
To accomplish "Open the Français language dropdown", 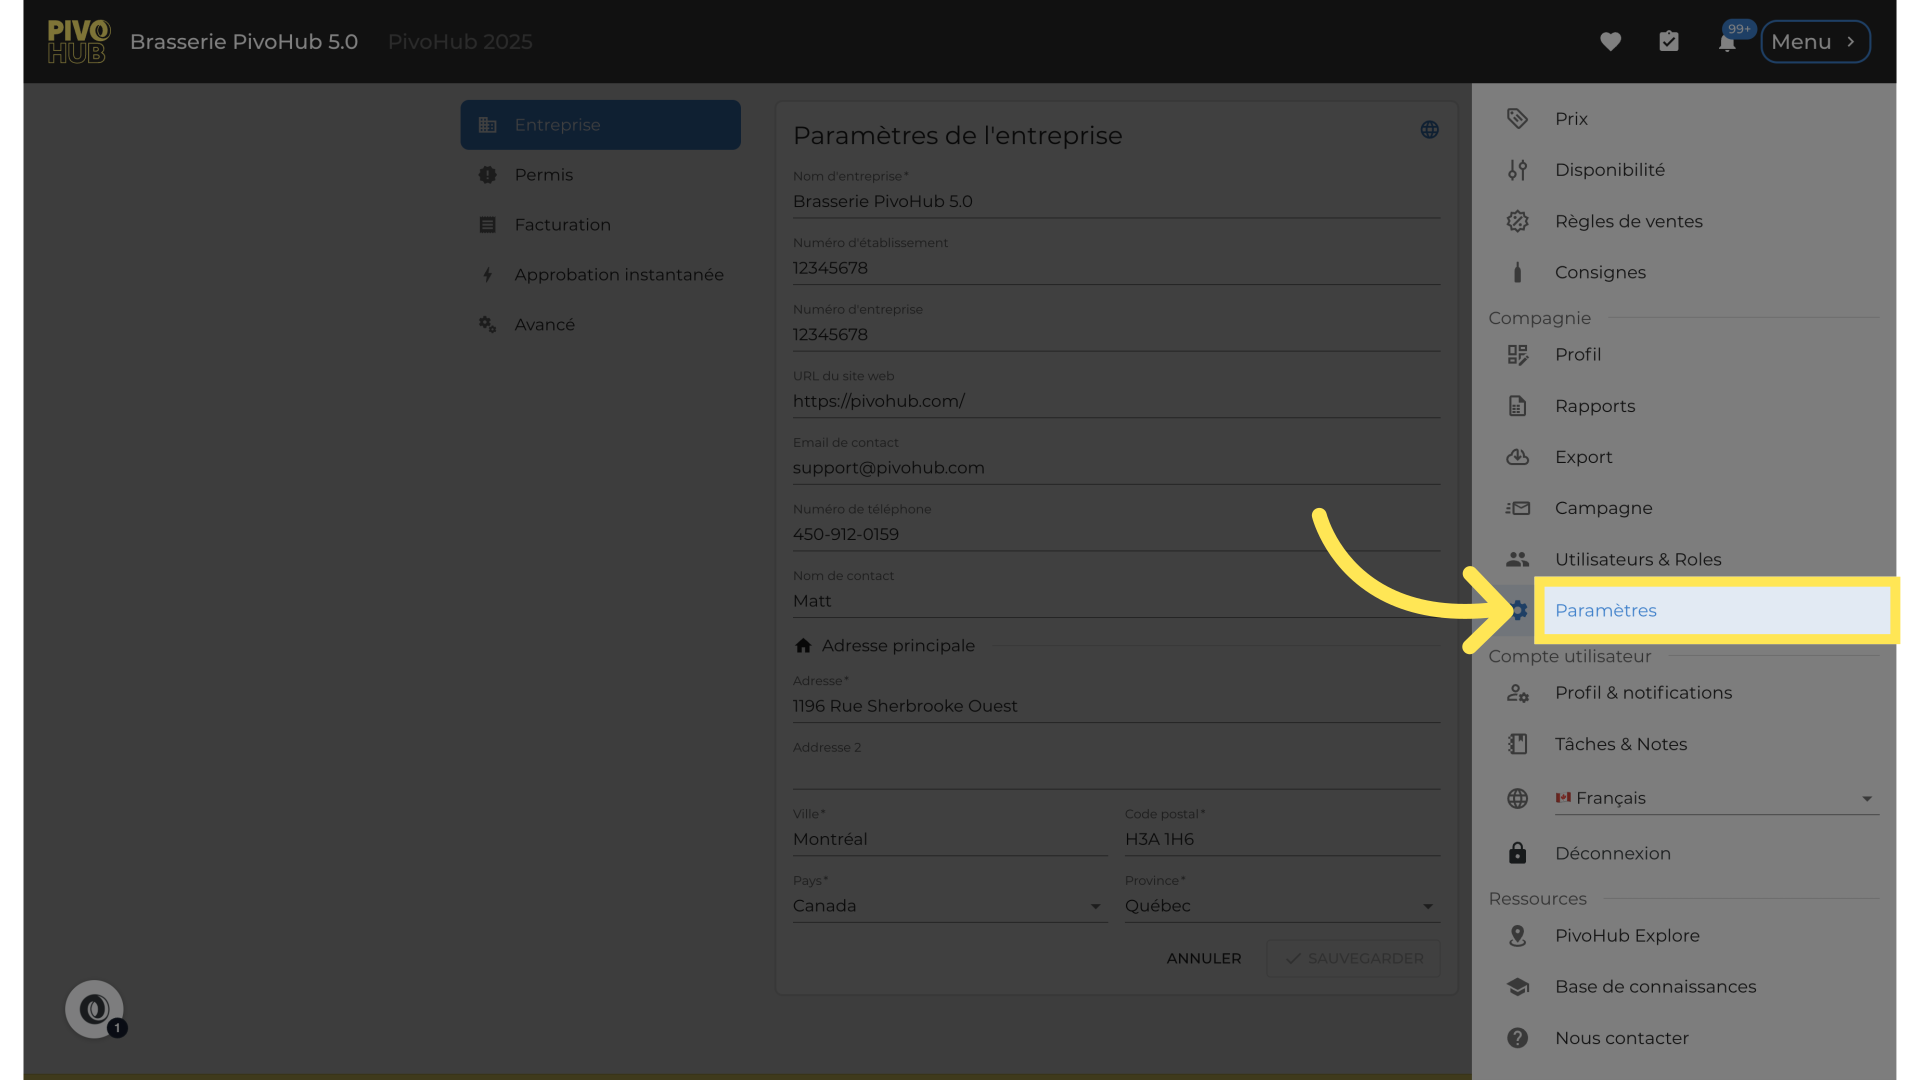I will (x=1716, y=798).
